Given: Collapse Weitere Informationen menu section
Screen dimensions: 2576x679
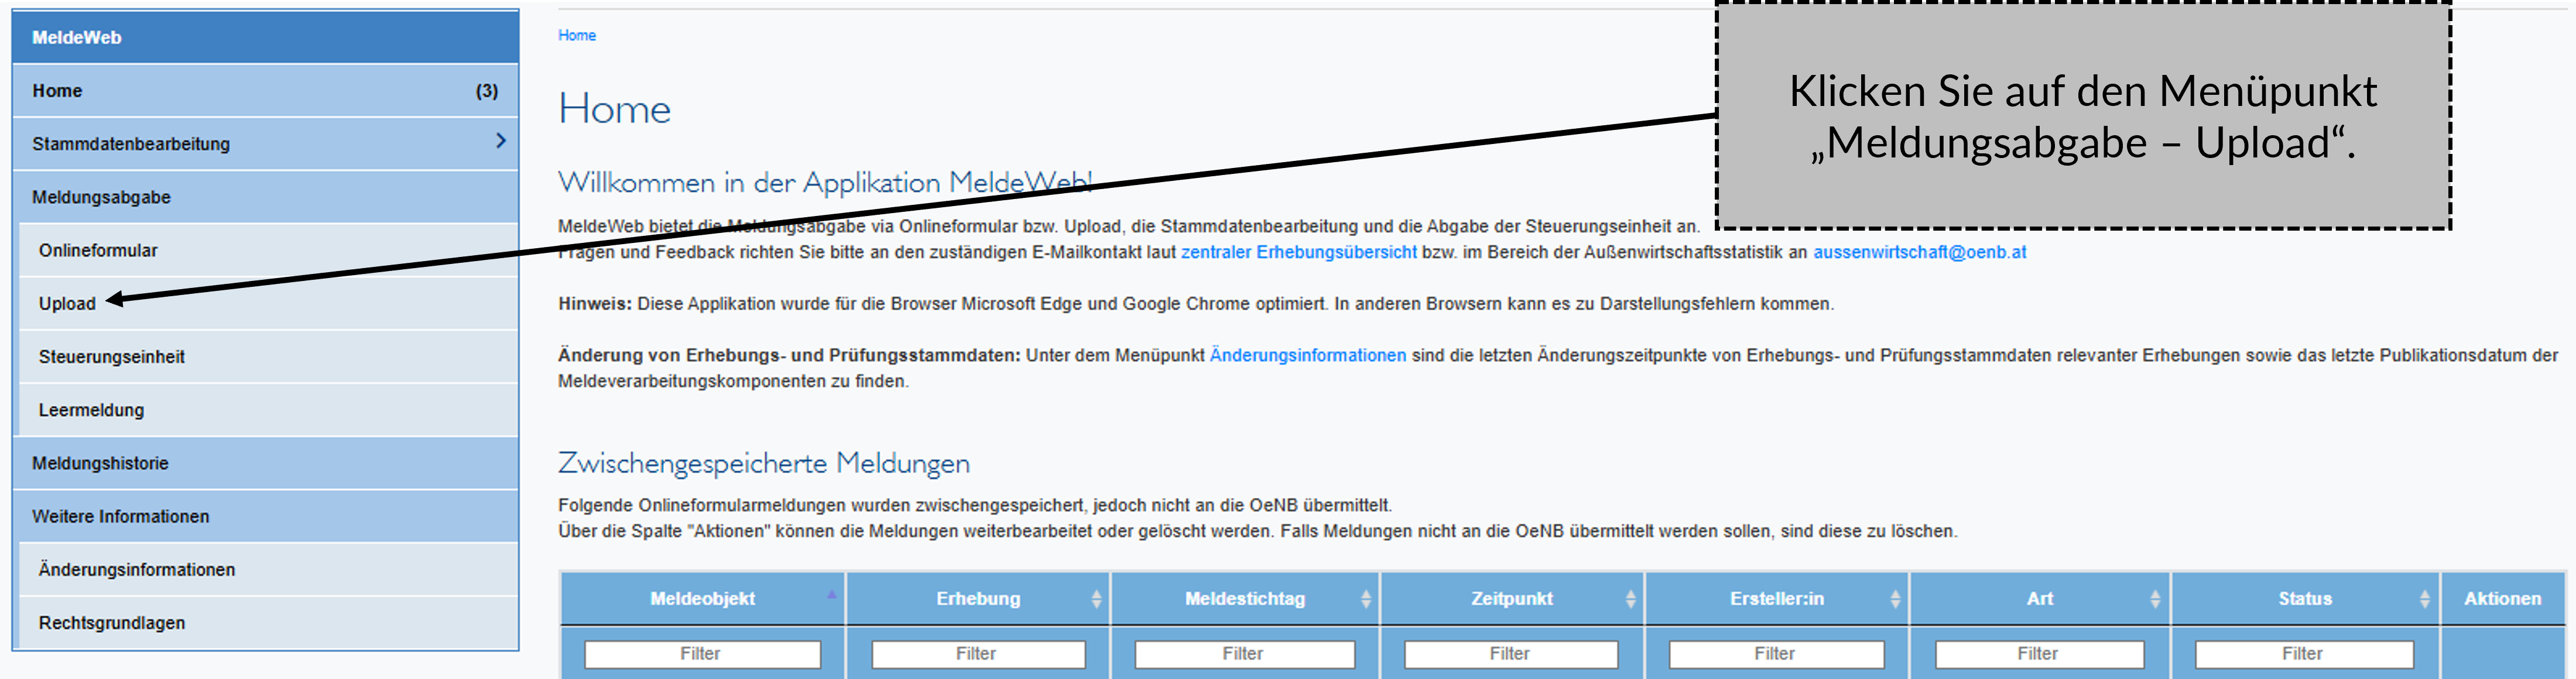Looking at the screenshot, I should 120,516.
